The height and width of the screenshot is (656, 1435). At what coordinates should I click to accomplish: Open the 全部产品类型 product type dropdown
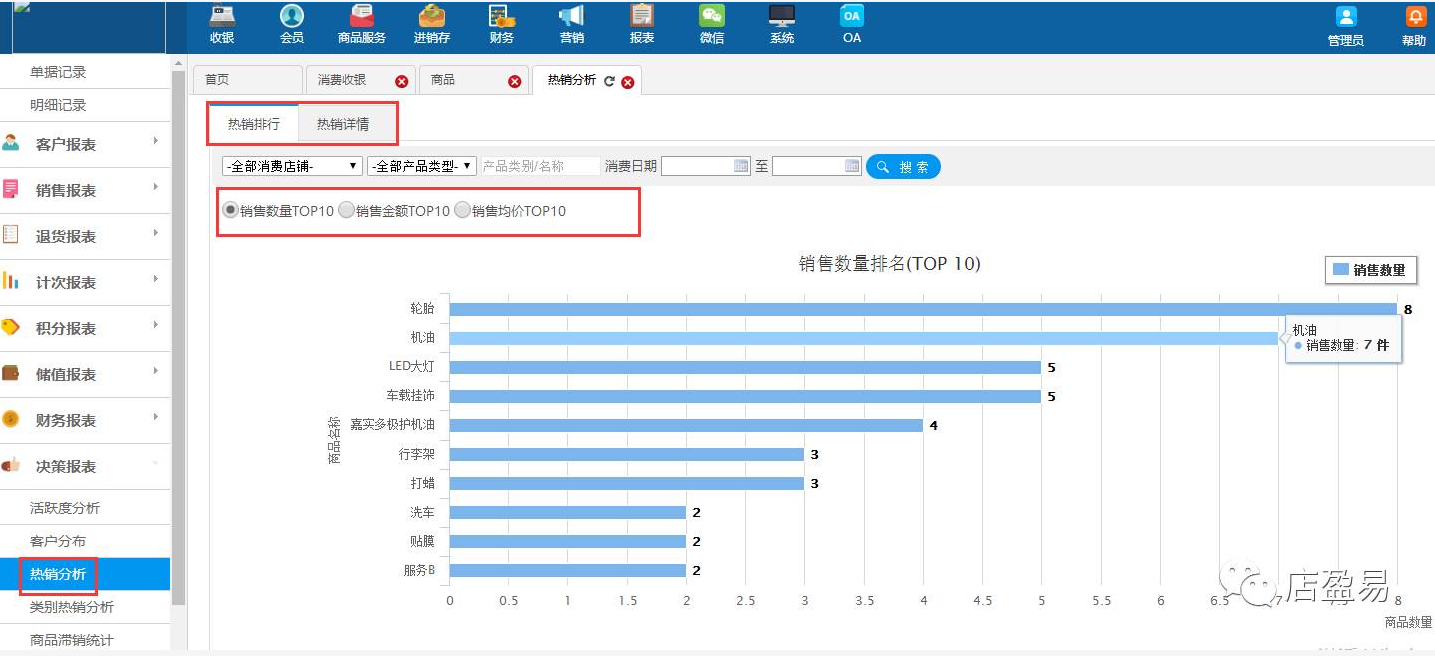(x=422, y=166)
